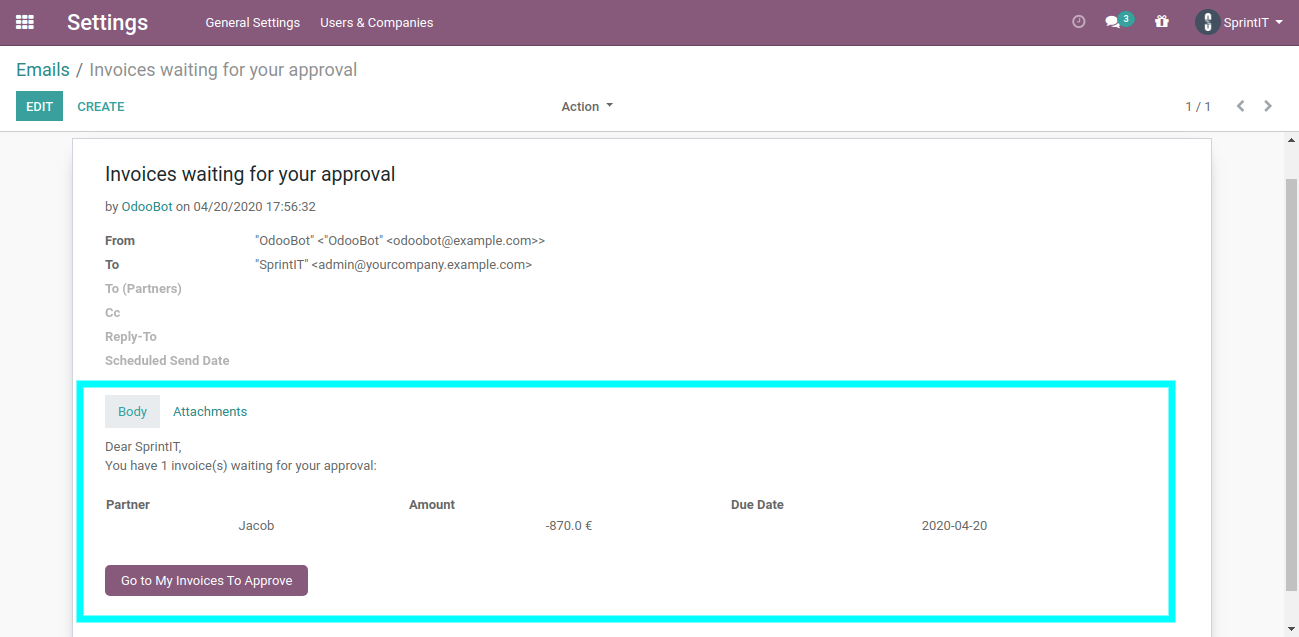The width and height of the screenshot is (1299, 637).
Task: Click the EDIT button
Action: tap(39, 106)
